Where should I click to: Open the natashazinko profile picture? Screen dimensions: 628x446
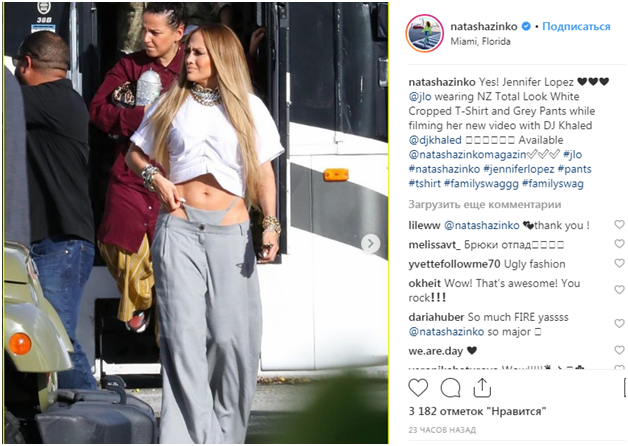coord(425,33)
